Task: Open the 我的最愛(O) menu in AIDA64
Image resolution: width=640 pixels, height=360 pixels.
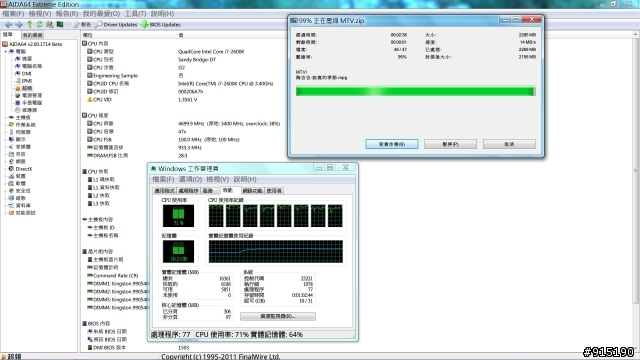Action: point(101,13)
